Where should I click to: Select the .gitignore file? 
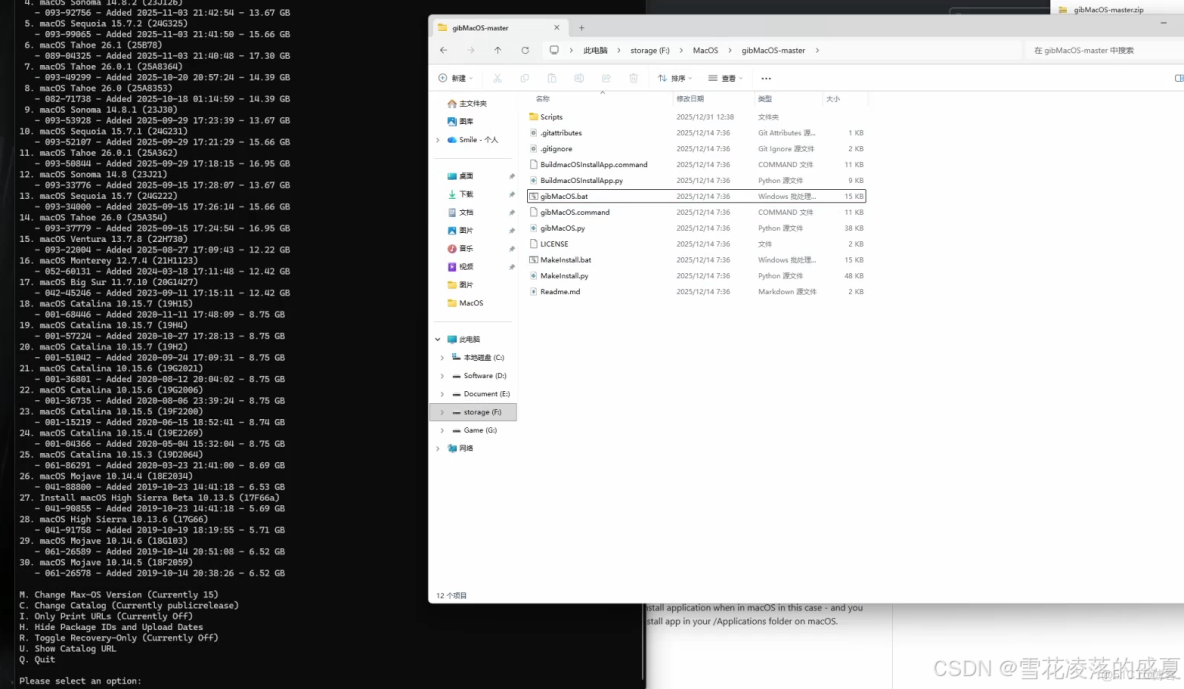click(696, 149)
